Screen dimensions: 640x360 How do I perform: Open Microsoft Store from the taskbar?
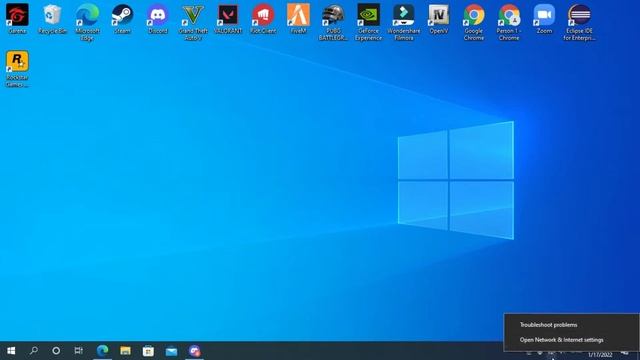click(148, 351)
